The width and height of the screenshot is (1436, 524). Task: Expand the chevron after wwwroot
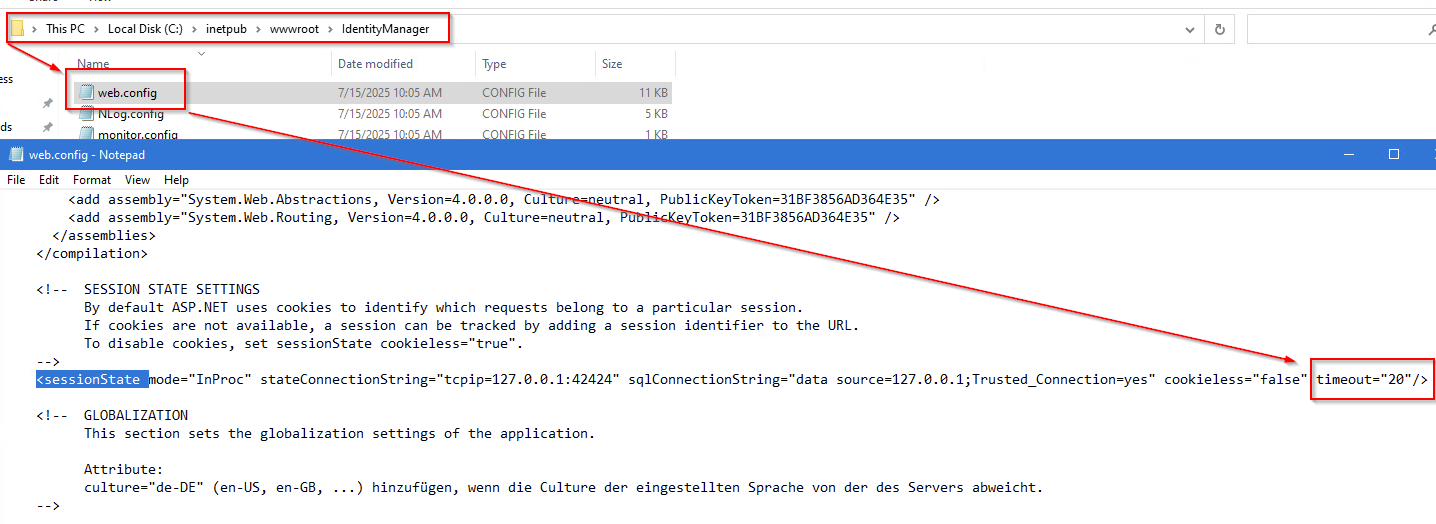330,29
